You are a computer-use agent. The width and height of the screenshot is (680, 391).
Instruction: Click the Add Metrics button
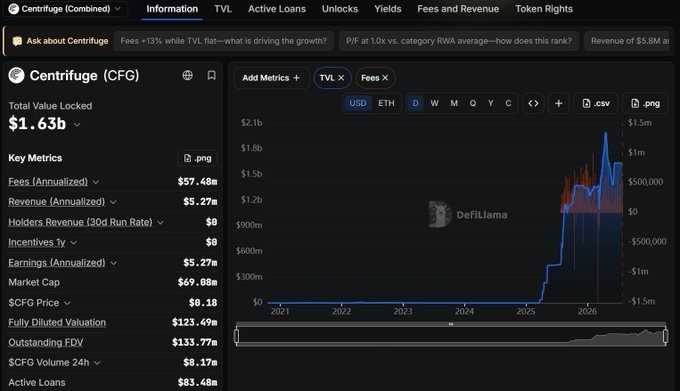point(271,78)
